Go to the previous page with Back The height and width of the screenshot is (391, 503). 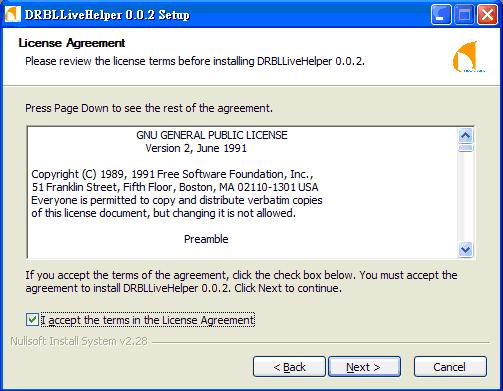(x=289, y=367)
